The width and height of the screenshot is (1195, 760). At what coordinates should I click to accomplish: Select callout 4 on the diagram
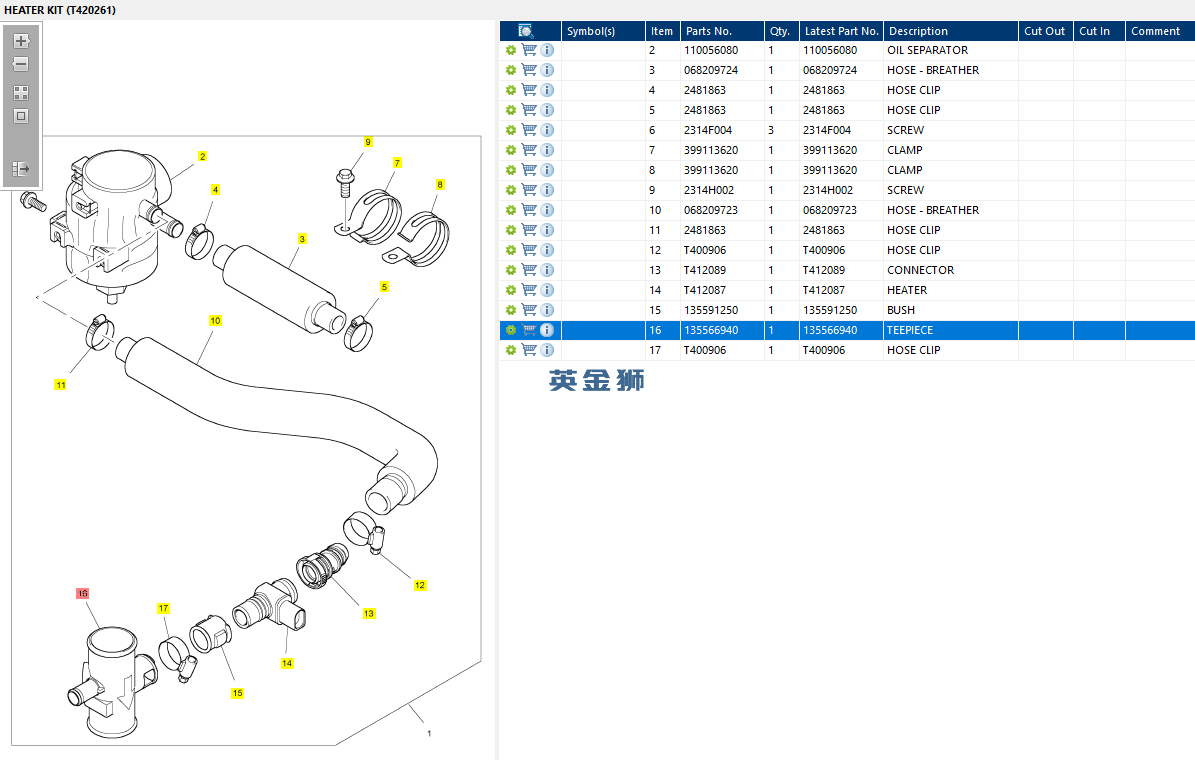point(216,190)
